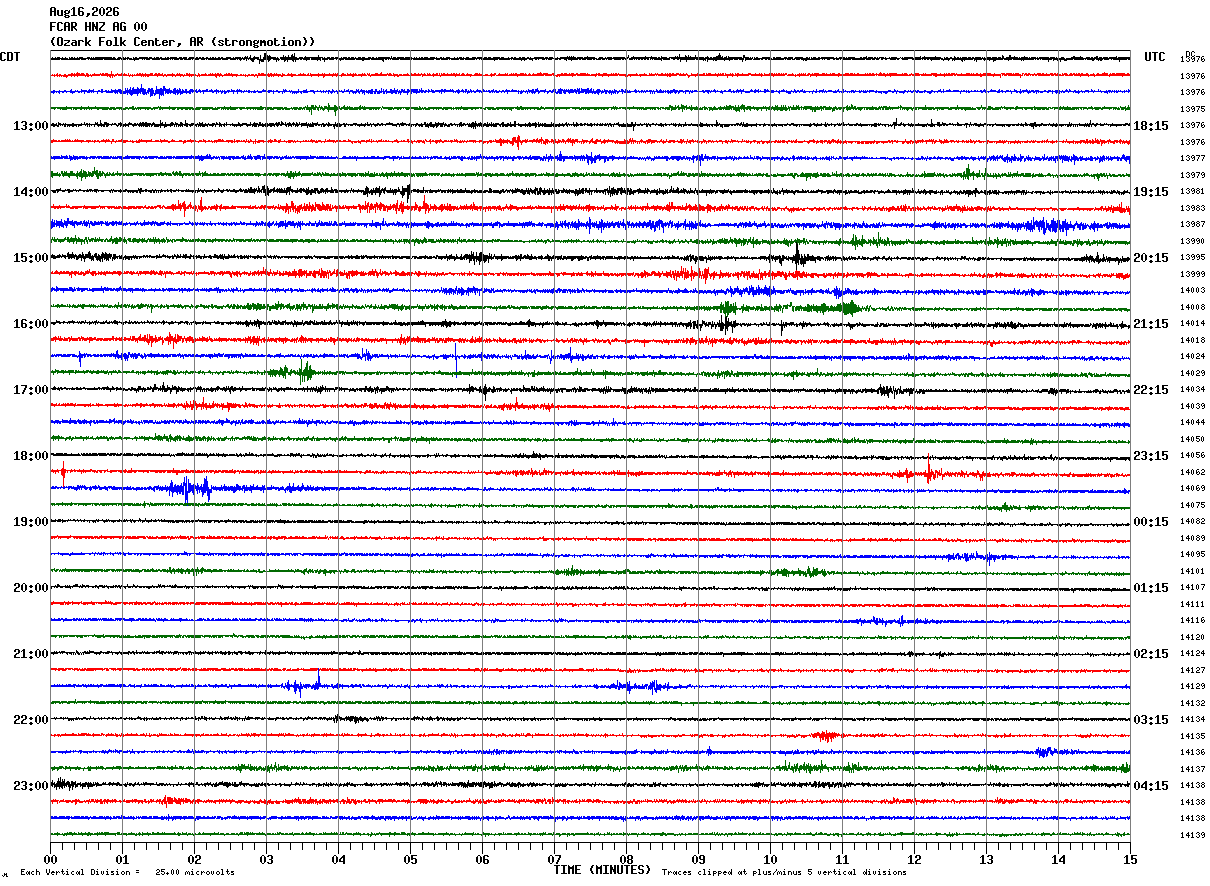The height and width of the screenshot is (886, 1210).
Task: Select the 23:00 CDT time label
Action: [31, 786]
